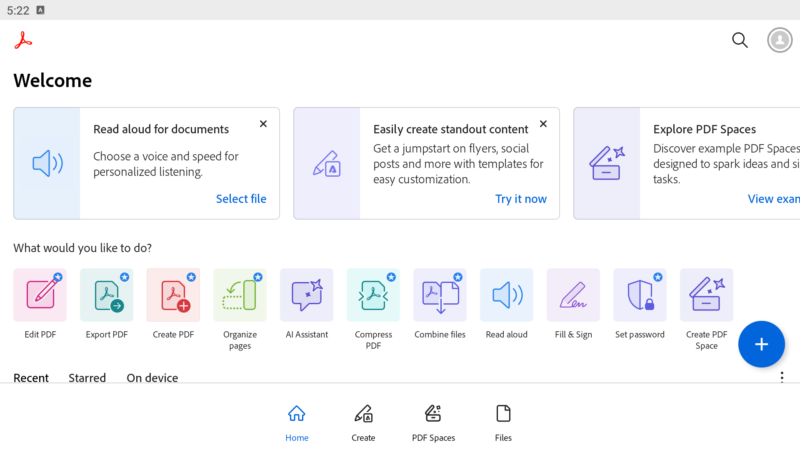Open the Compress PDF tool
Screen dimensions: 800x450
click(373, 295)
